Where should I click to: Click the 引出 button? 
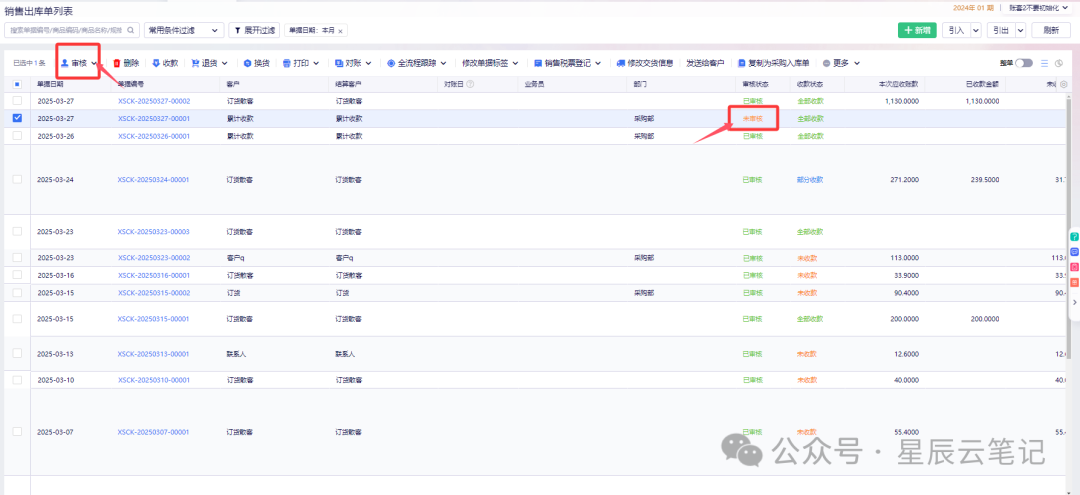pyautogui.click(x=1000, y=30)
